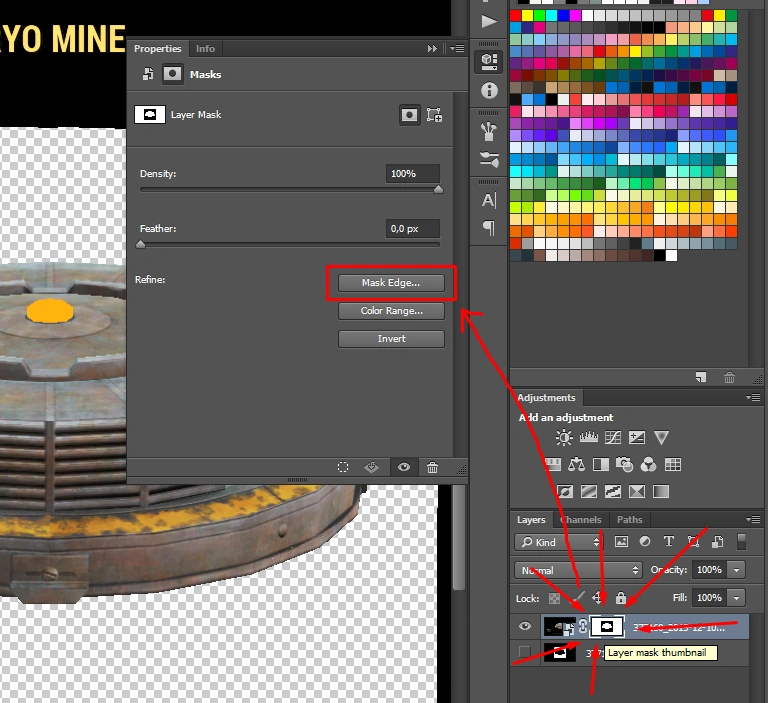Add Invert adjustment
768x703 pixels.
565,491
